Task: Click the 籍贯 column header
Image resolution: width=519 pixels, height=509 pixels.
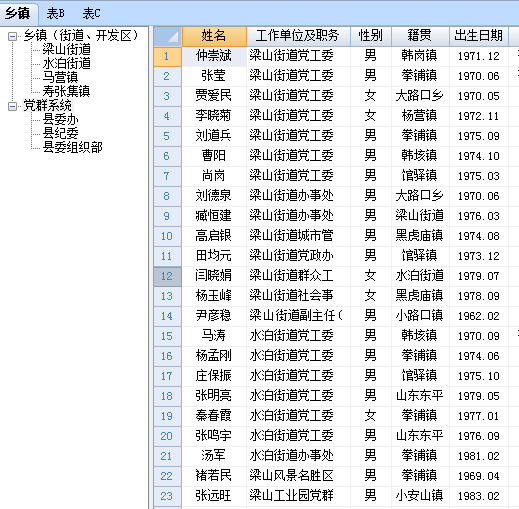Action: (x=420, y=37)
